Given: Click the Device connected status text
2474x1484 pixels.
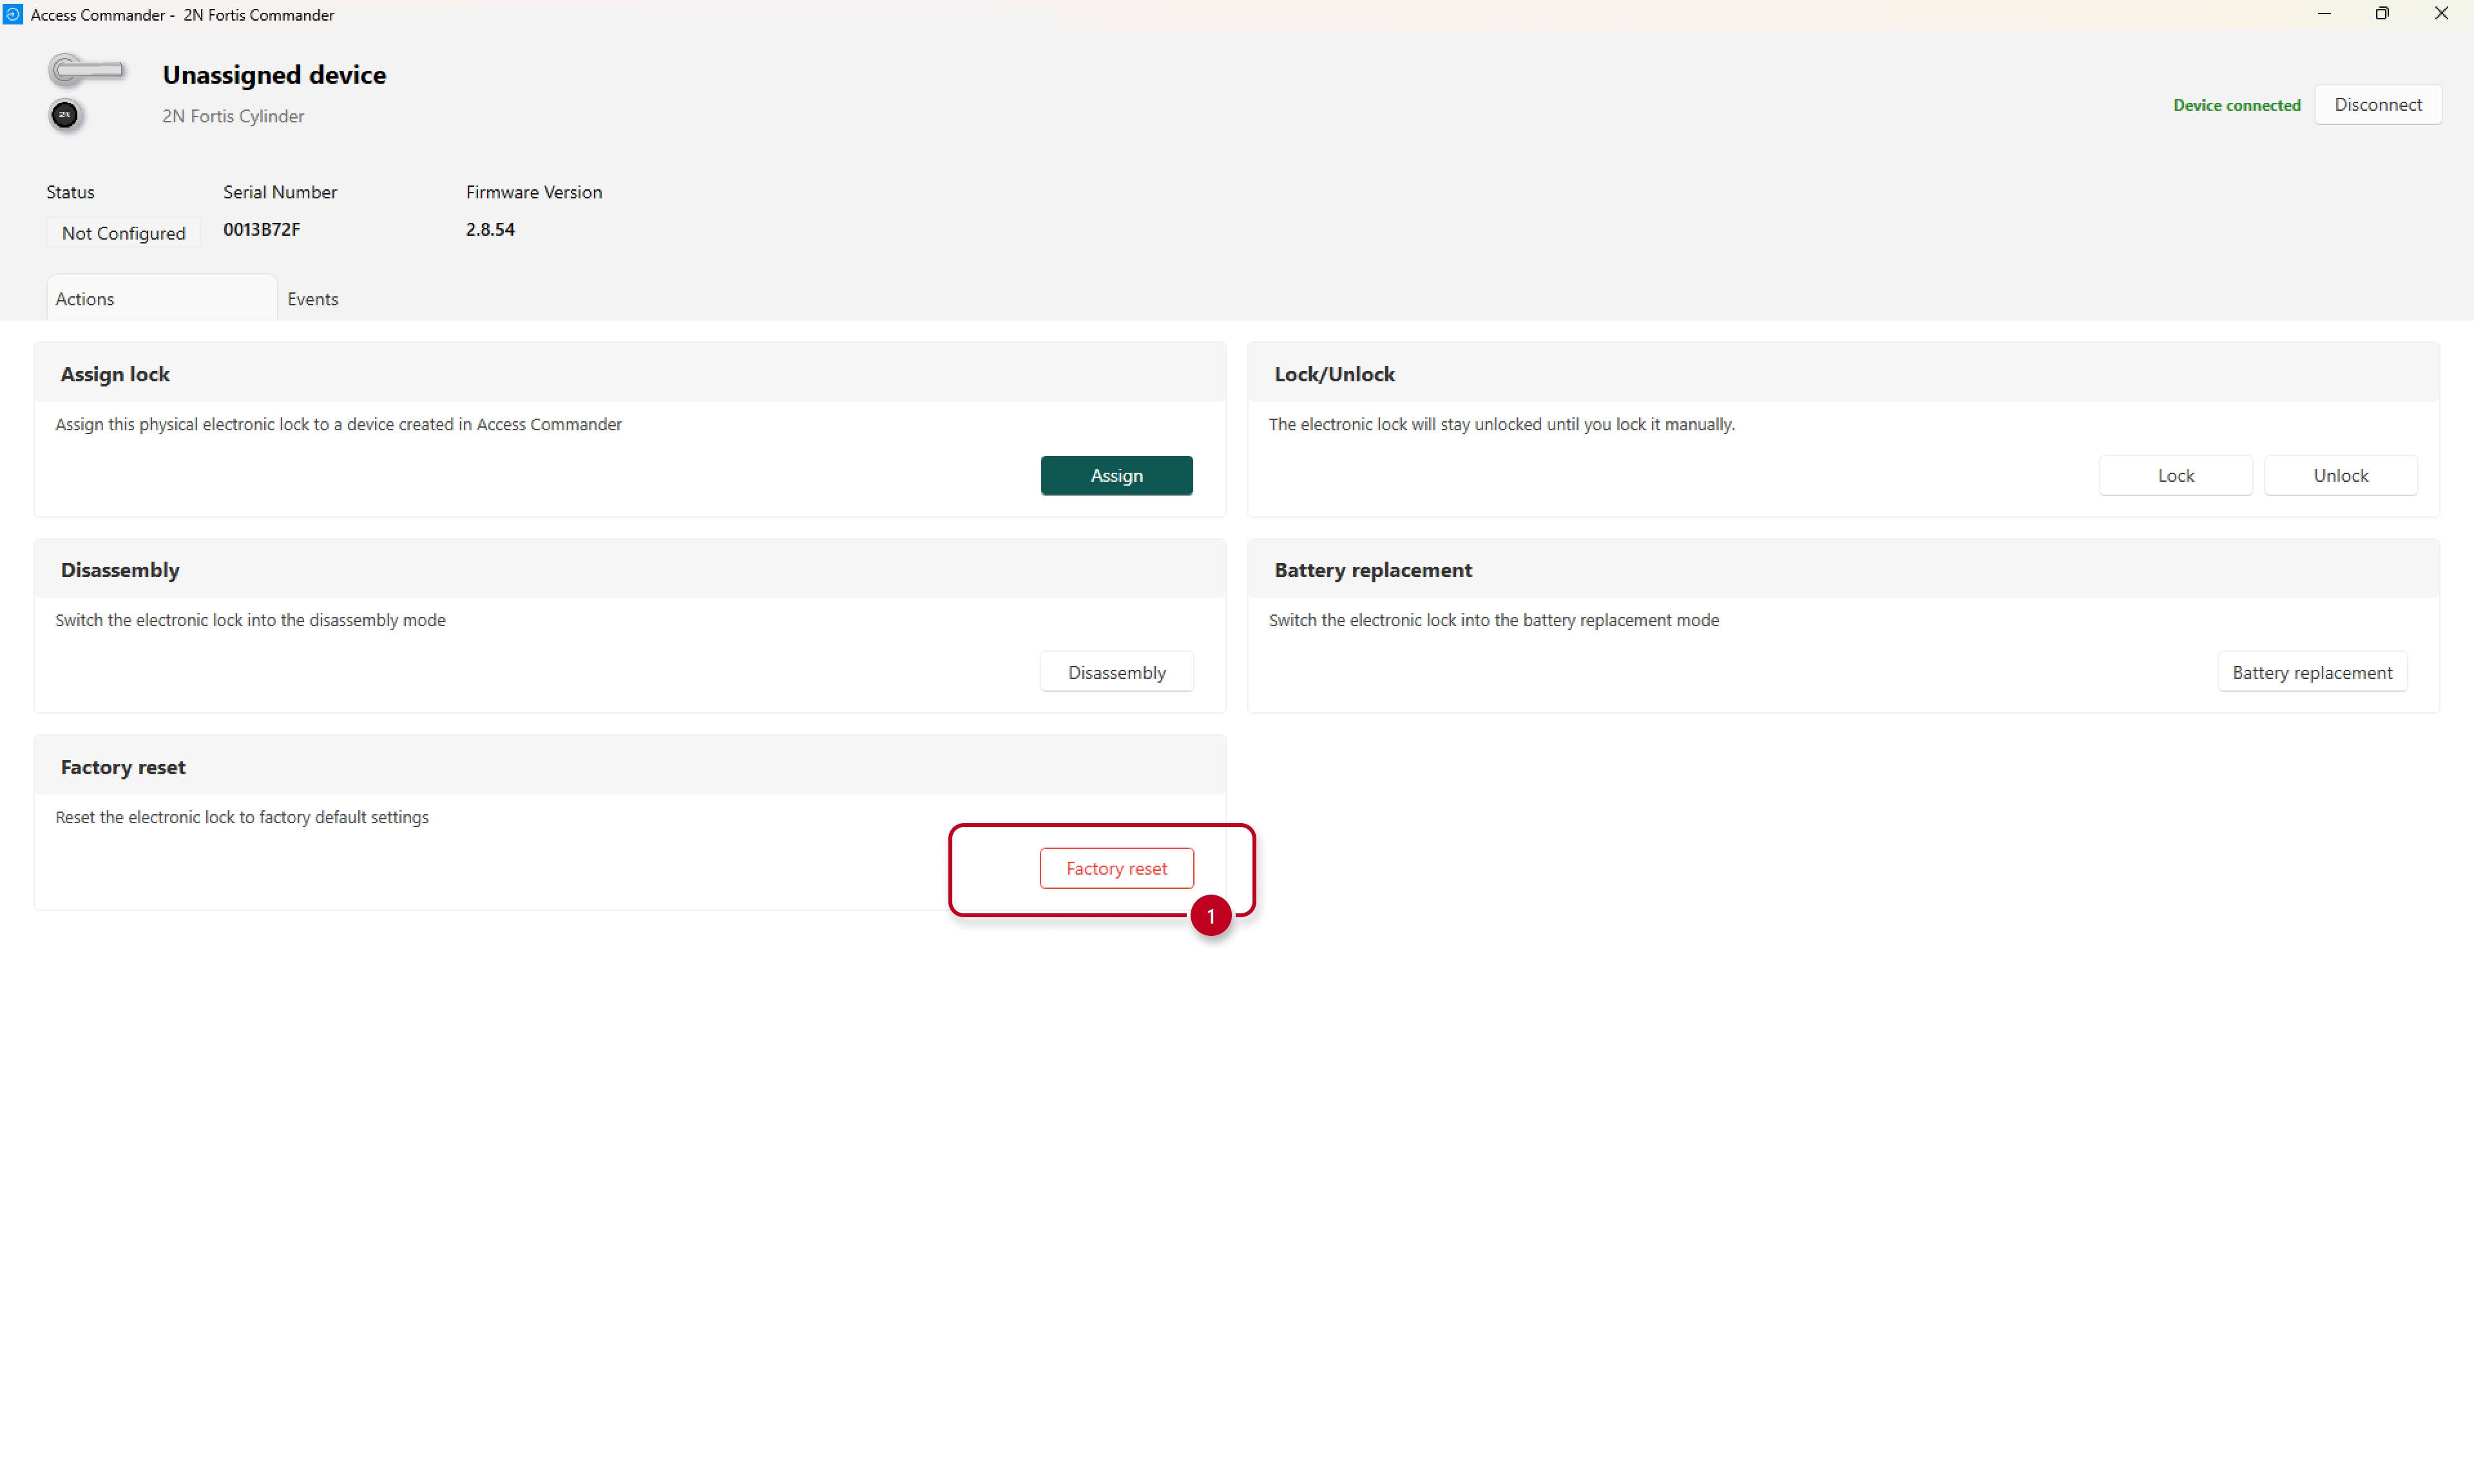Looking at the screenshot, I should [2236, 105].
